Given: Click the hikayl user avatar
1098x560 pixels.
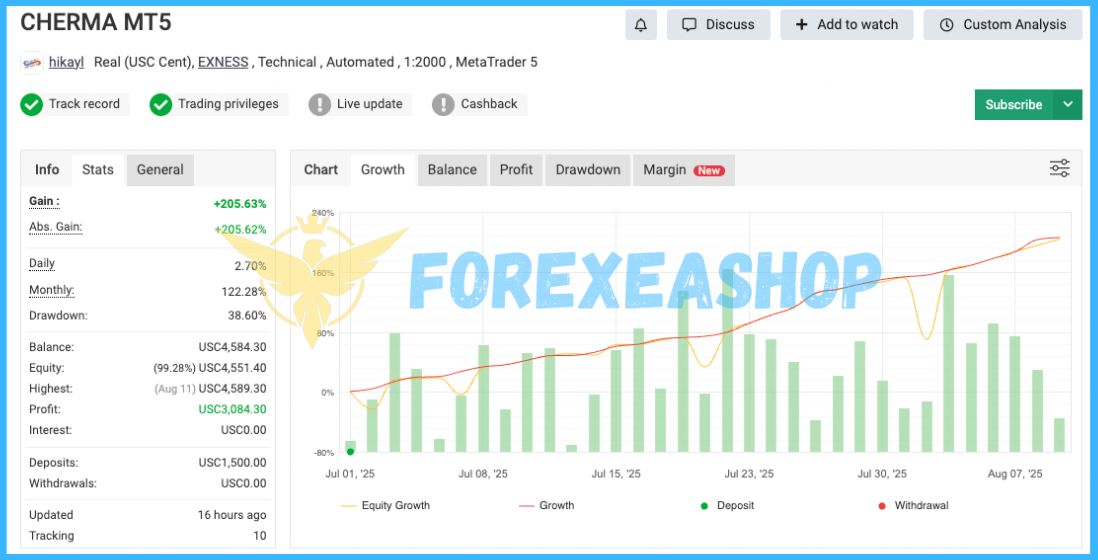Looking at the screenshot, I should [32, 62].
